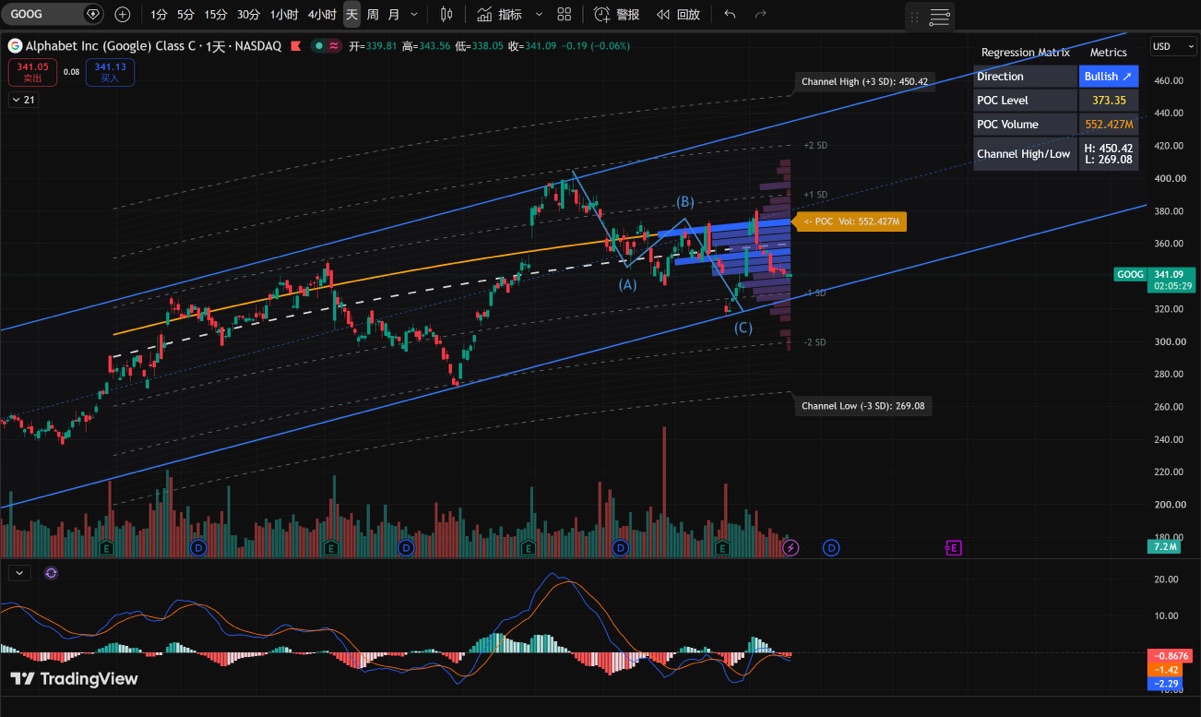Click the chart title Alphabet Inc (Google) Class C
This screenshot has width=1201, height=717.
[110, 46]
